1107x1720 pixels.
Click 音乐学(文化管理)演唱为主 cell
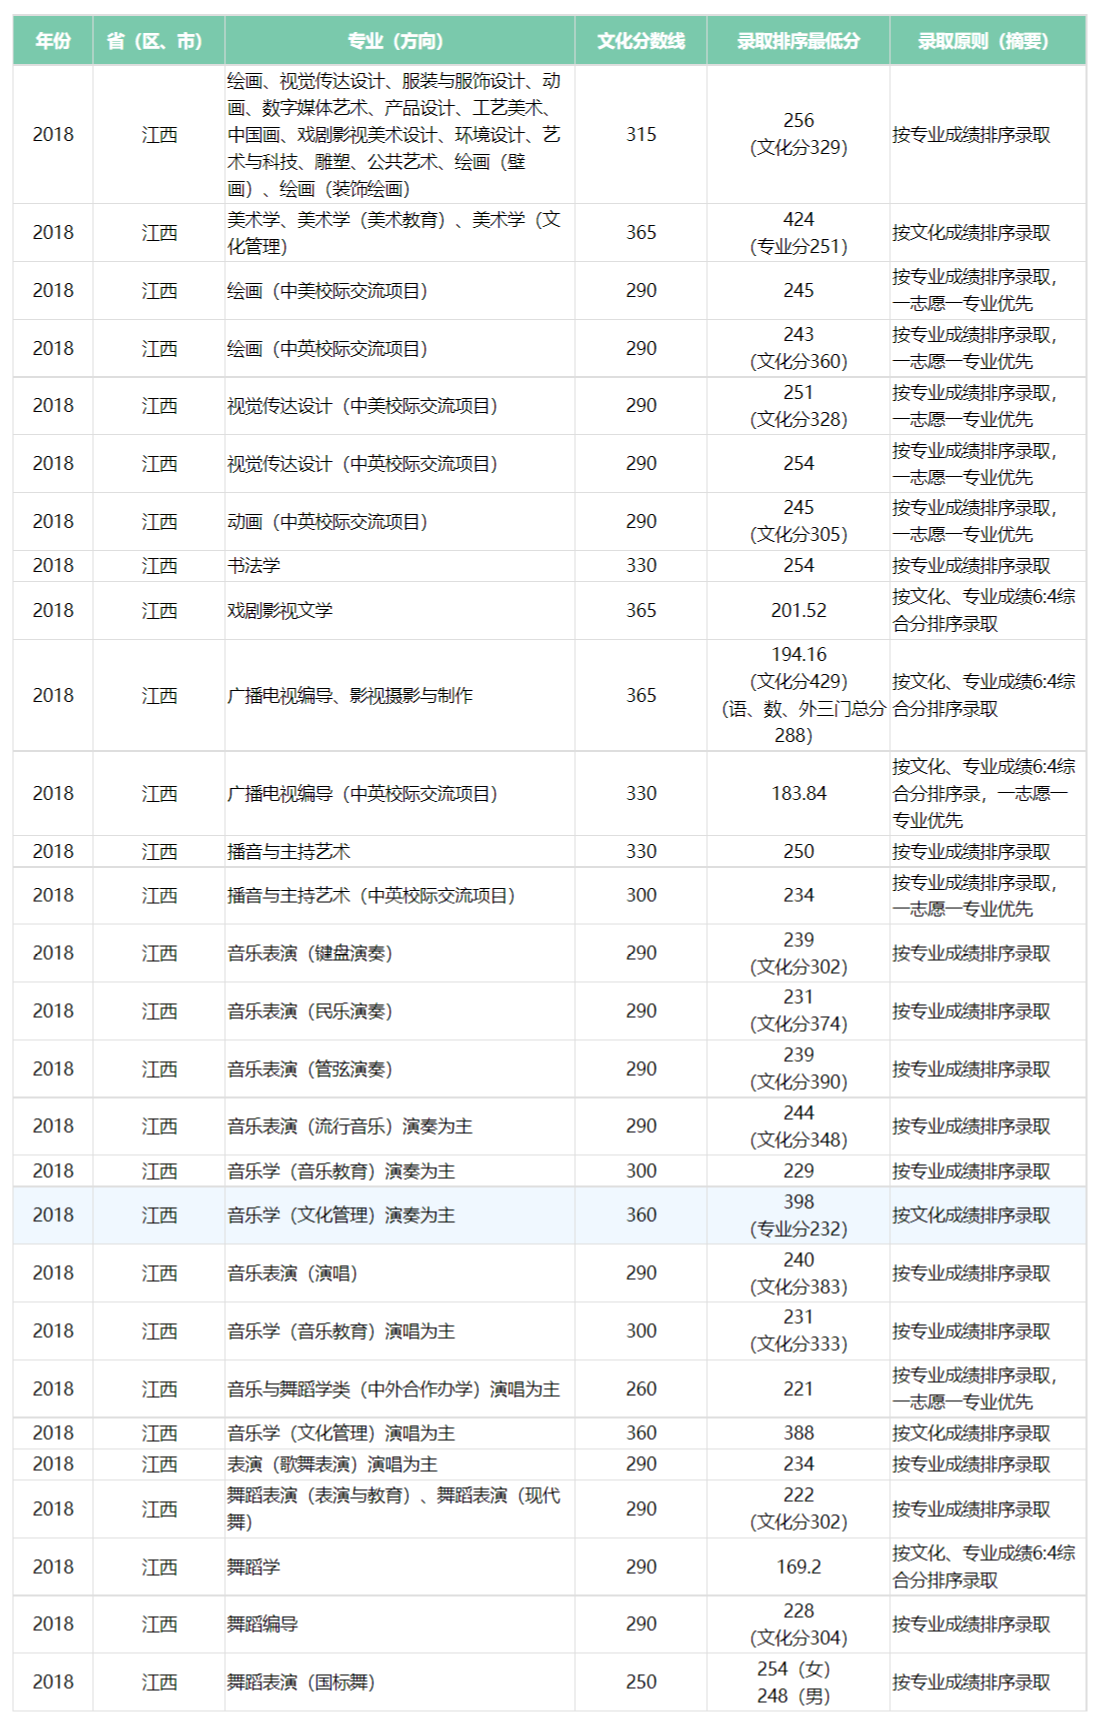click(x=400, y=1433)
